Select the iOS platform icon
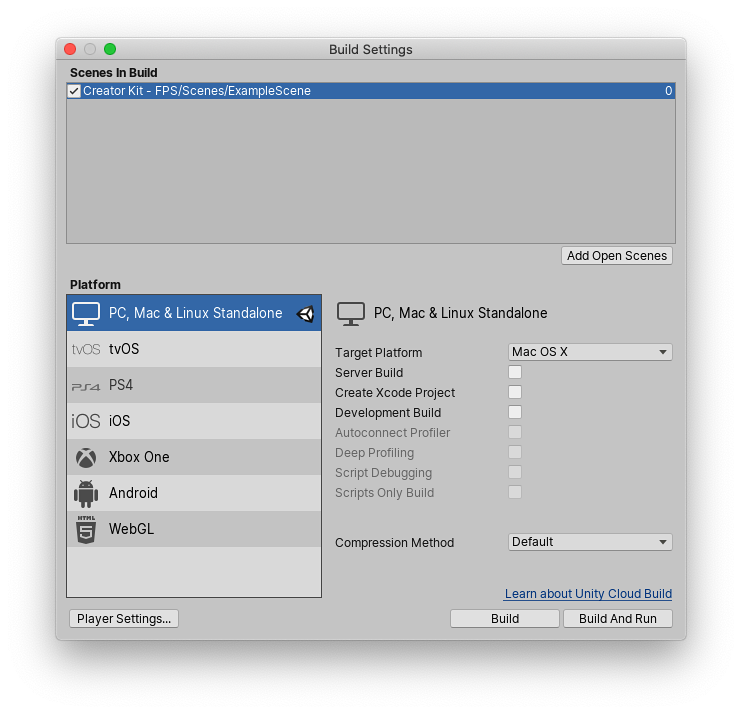 [85, 422]
